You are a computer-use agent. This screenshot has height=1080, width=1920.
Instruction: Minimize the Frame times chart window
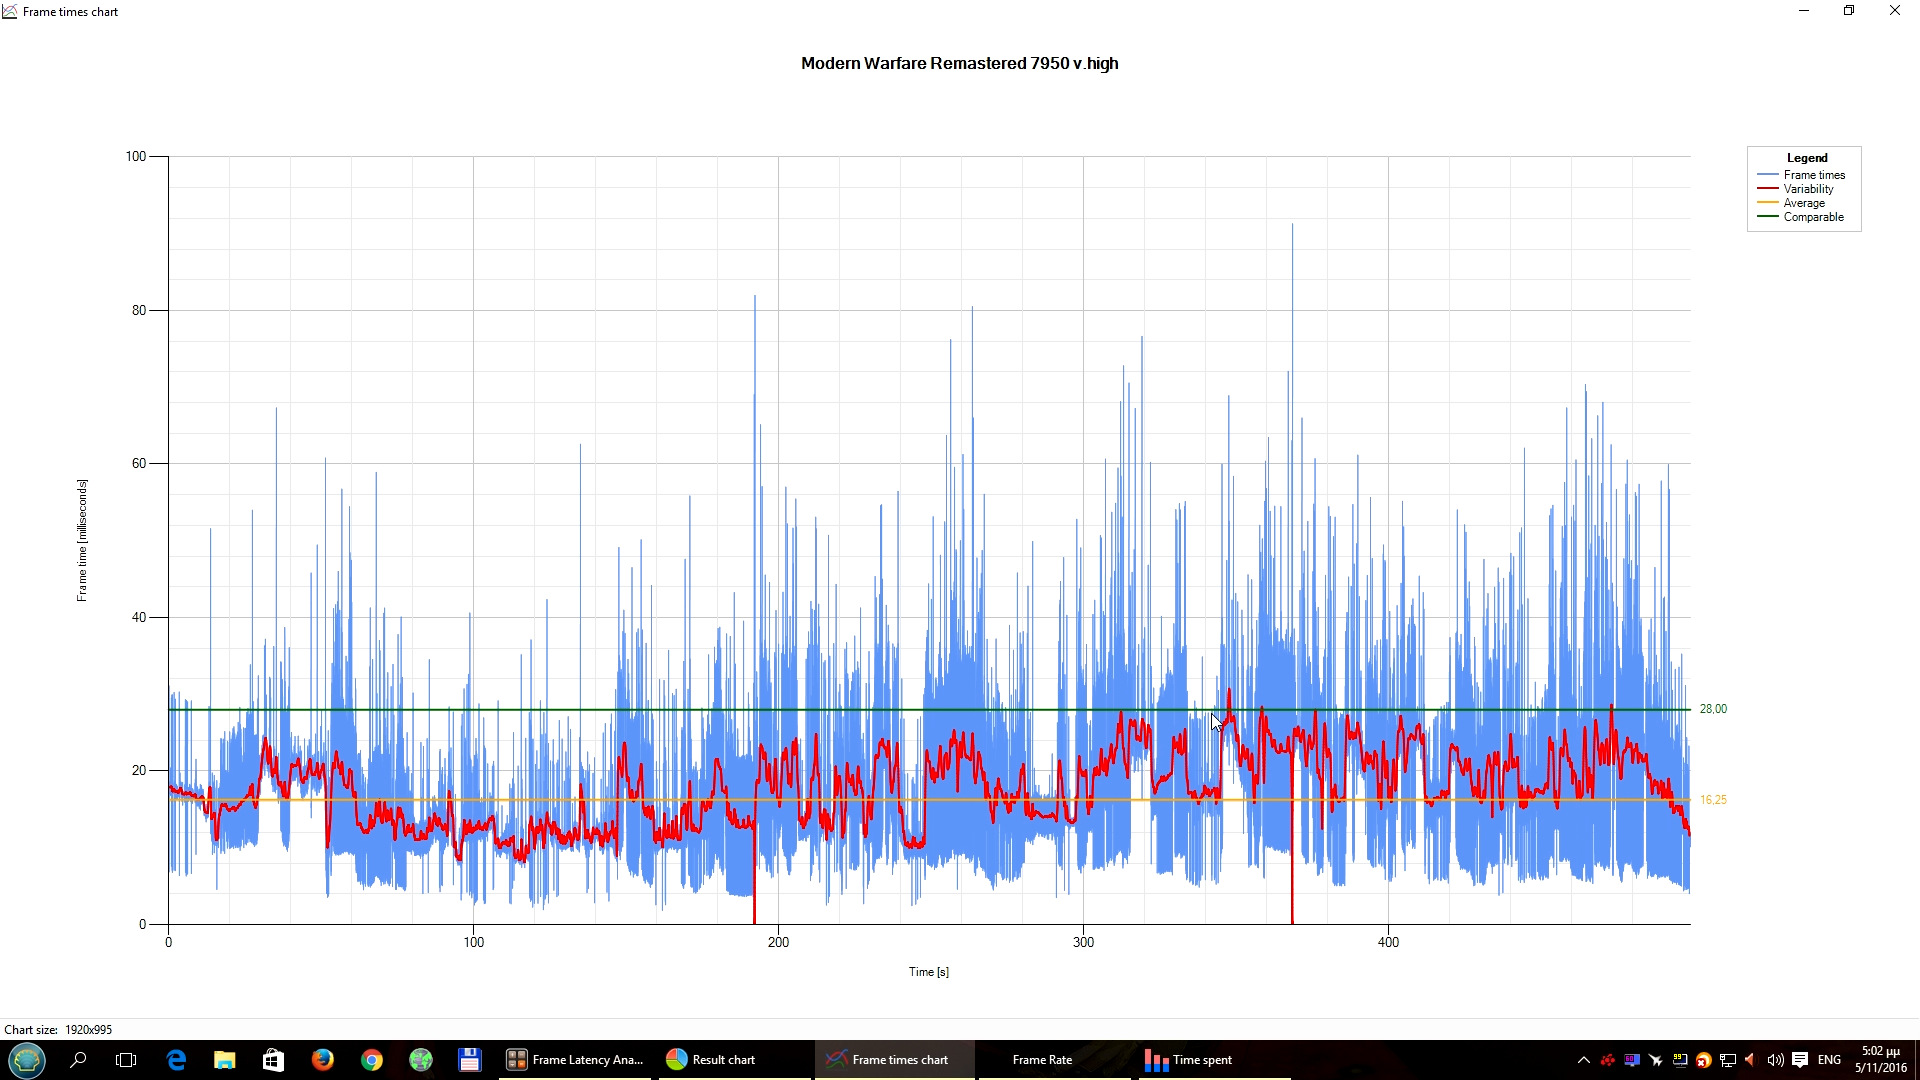tap(1804, 11)
